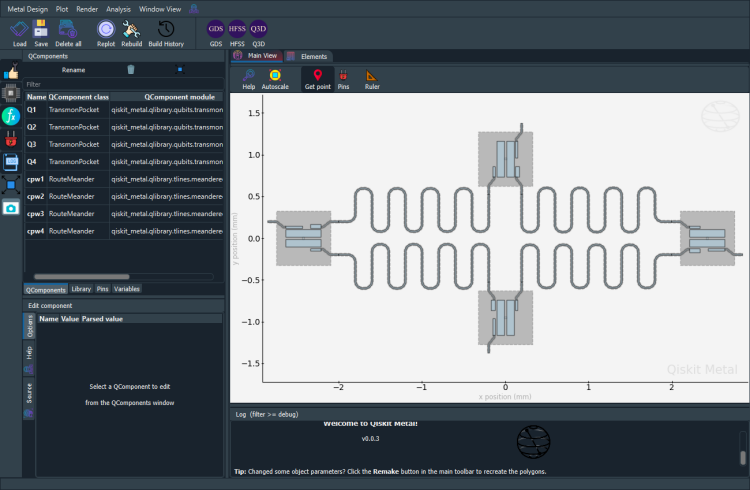The width and height of the screenshot is (750, 490).
Task: Click the zoom-to-component icon next to the trash
Action: [180, 70]
